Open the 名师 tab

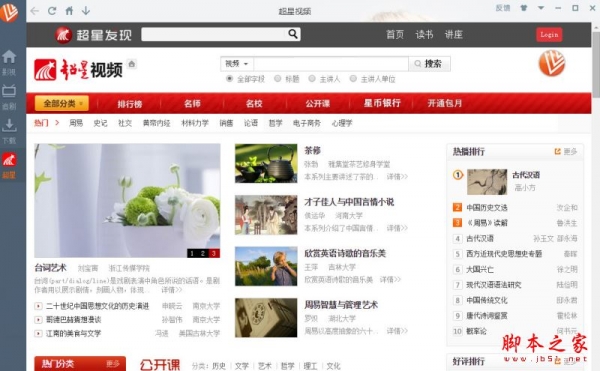point(192,104)
